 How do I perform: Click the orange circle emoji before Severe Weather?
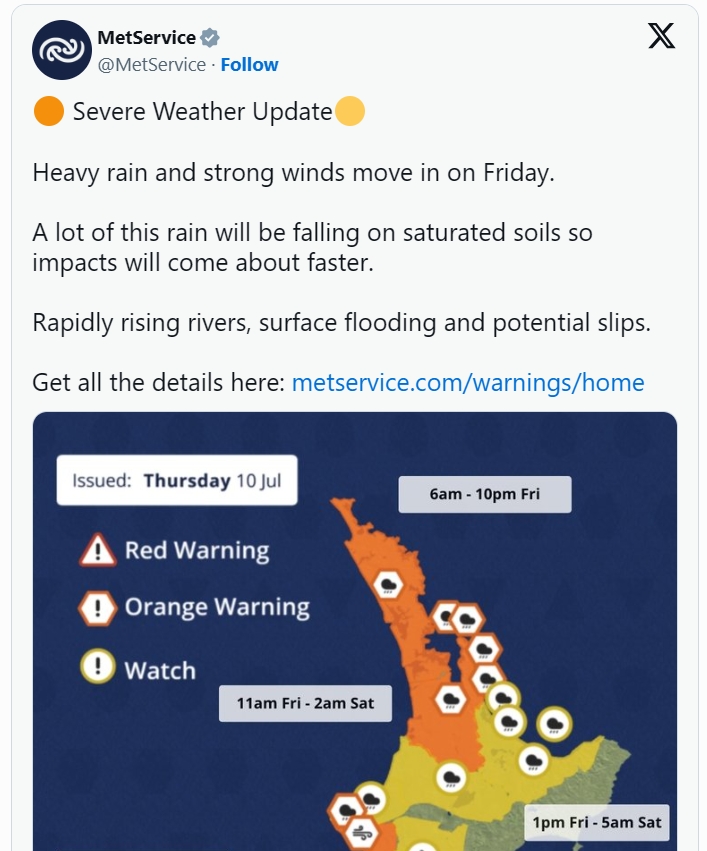[49, 111]
